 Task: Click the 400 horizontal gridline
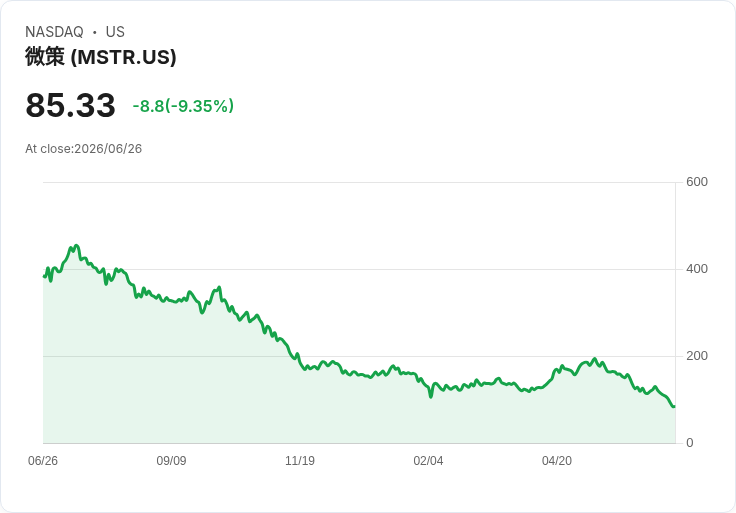pos(359,269)
